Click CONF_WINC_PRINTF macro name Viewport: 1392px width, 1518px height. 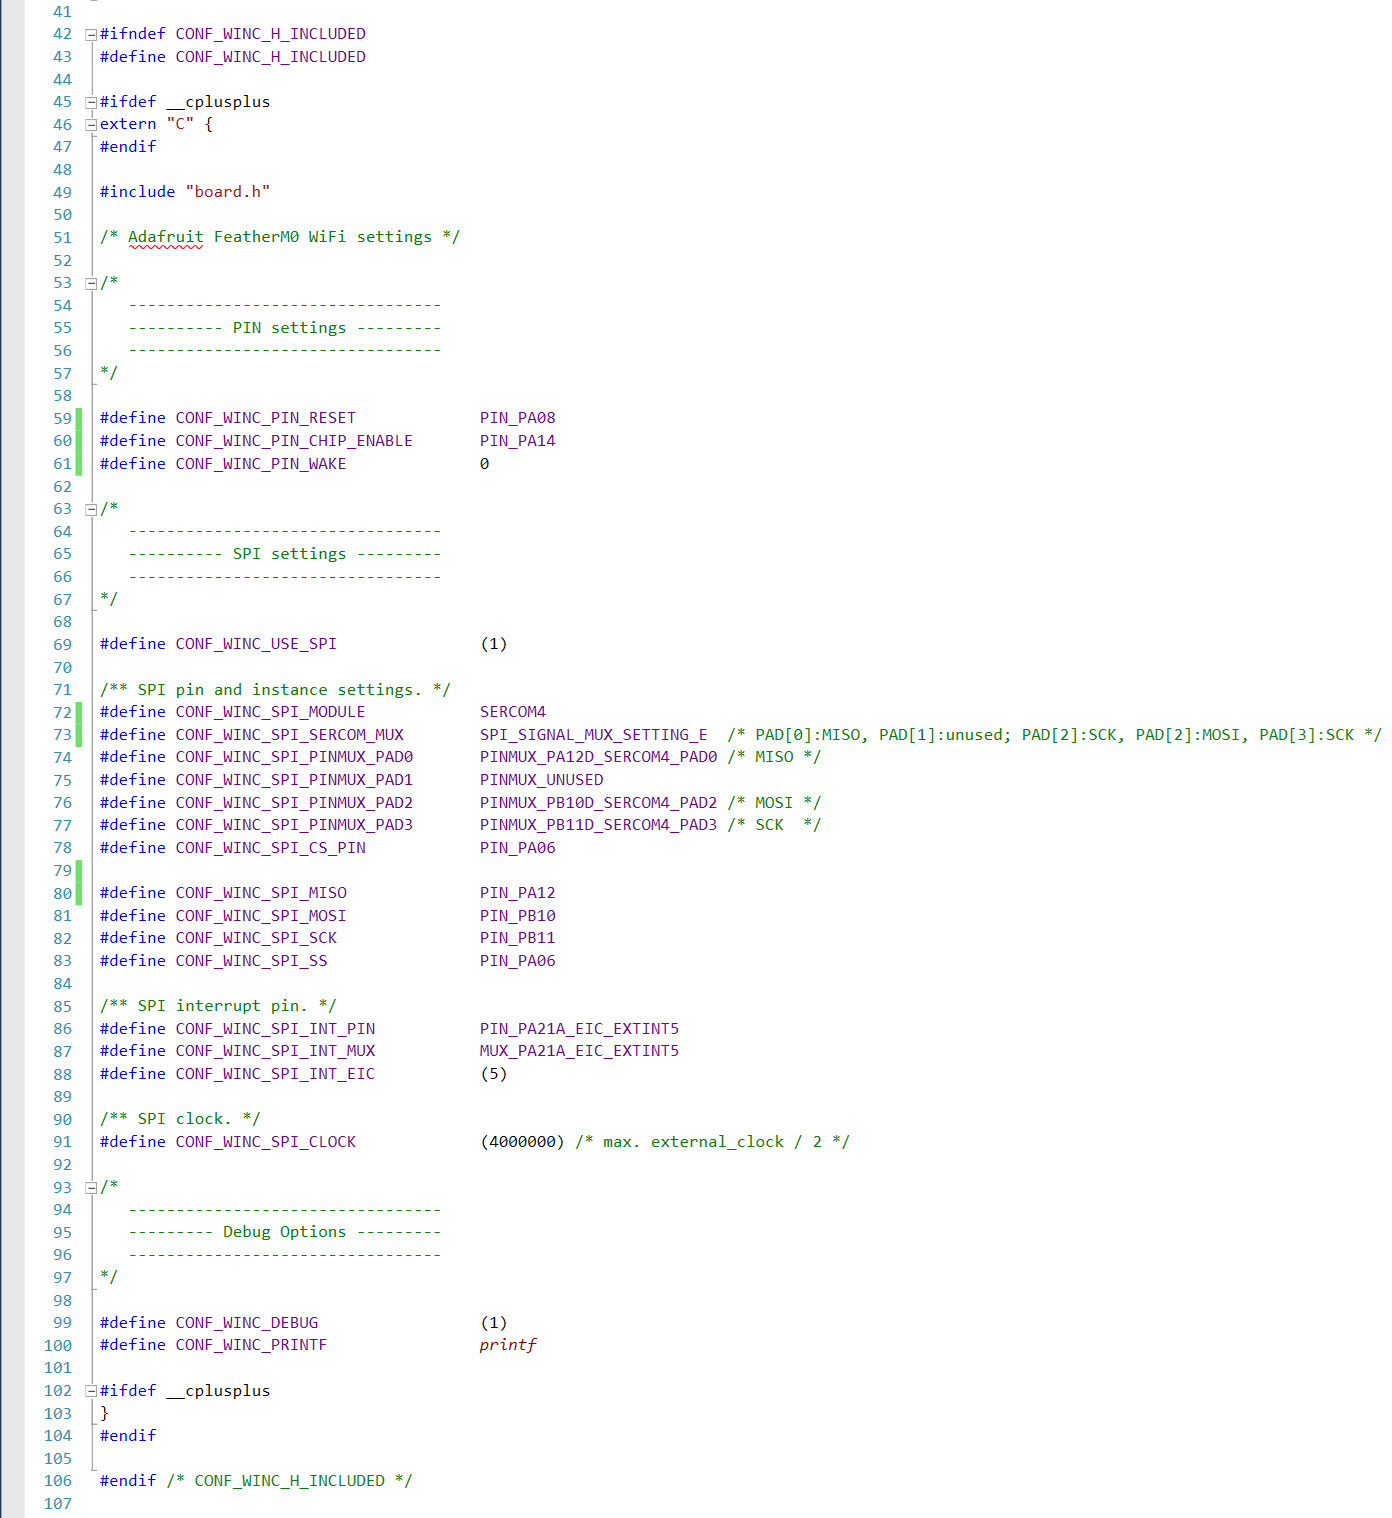tap(252, 1345)
